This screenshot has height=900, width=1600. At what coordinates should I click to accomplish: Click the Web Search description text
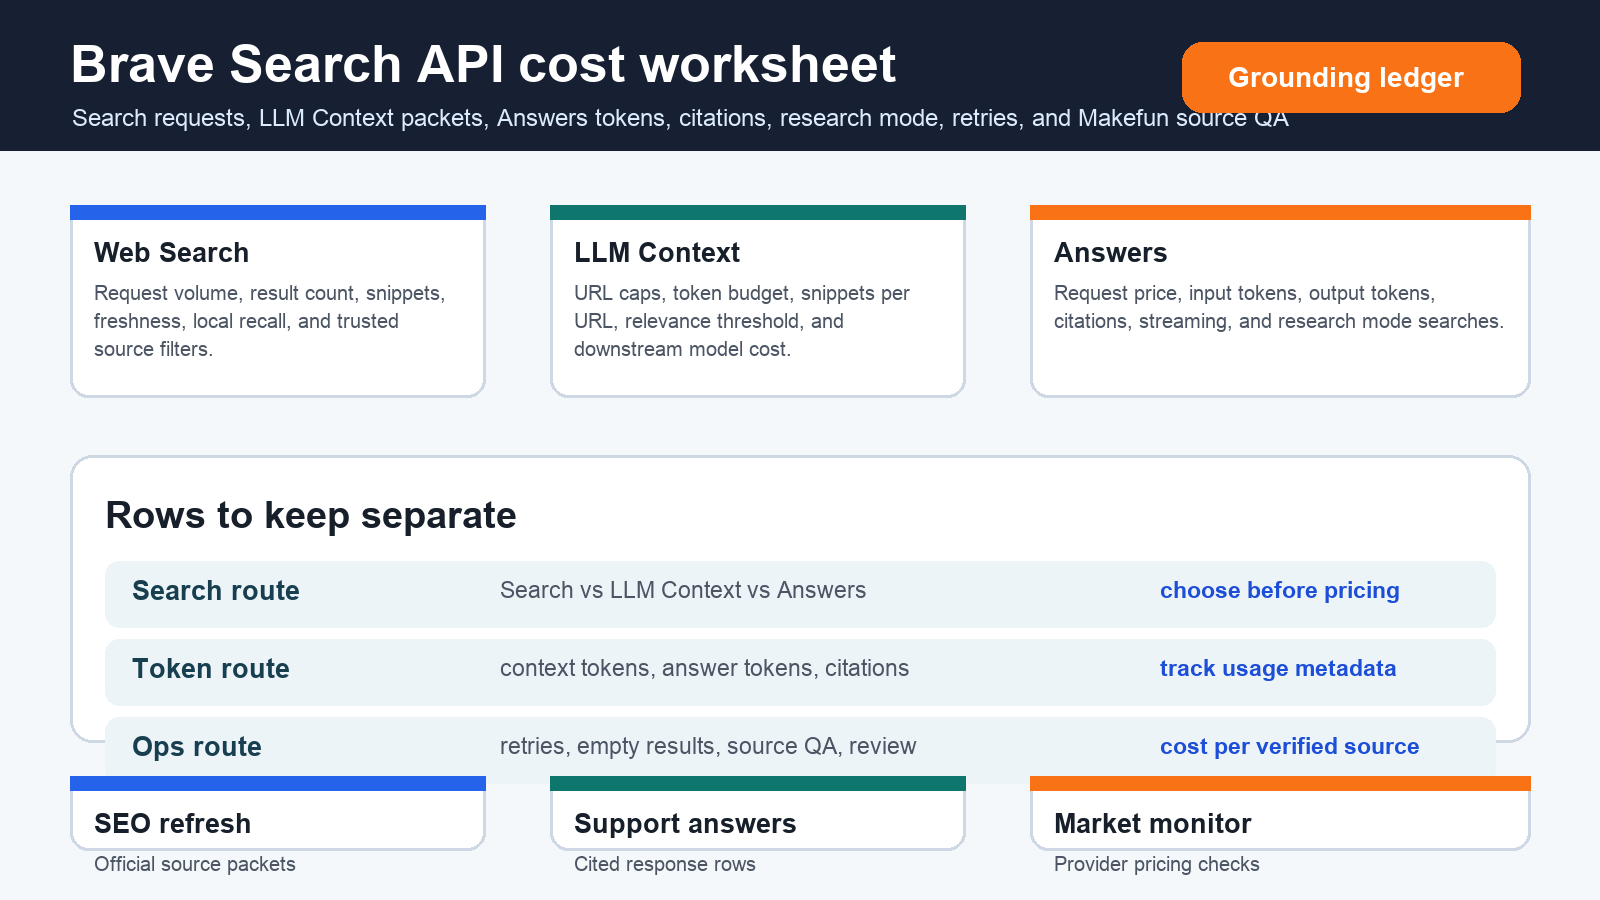(x=270, y=321)
